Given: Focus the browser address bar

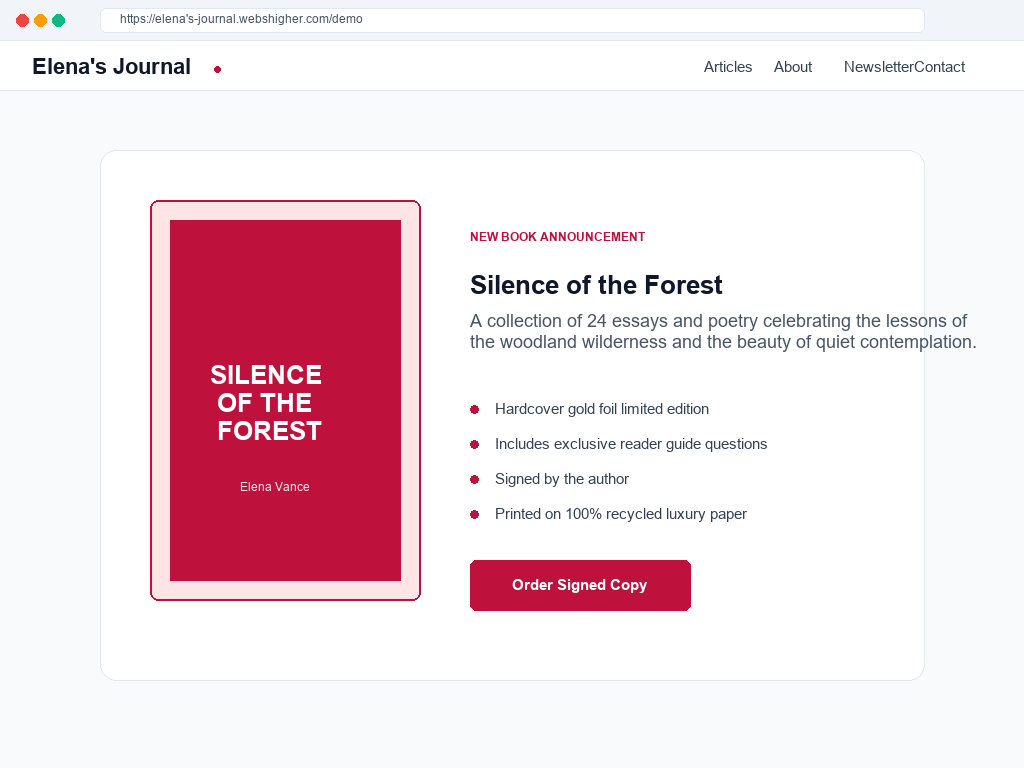Looking at the screenshot, I should click(512, 20).
